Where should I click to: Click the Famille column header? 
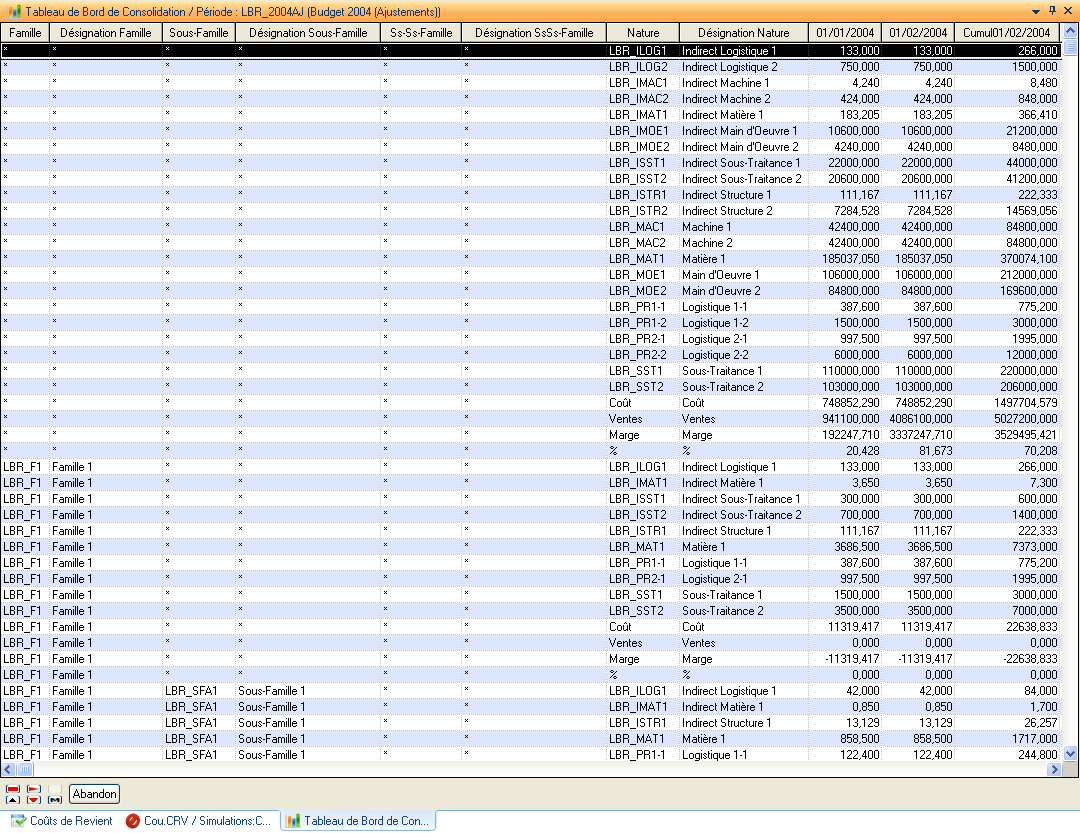[x=25, y=33]
